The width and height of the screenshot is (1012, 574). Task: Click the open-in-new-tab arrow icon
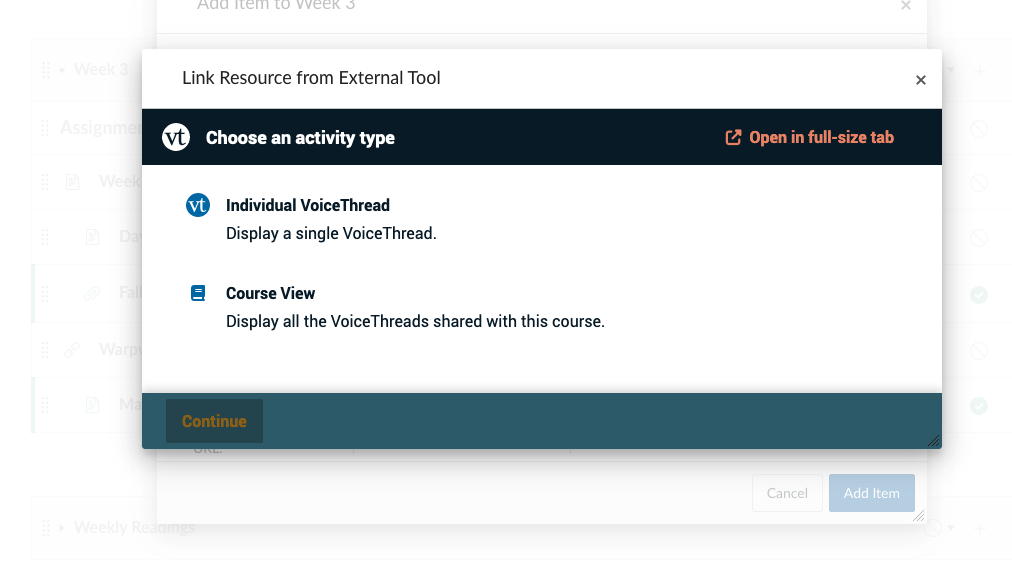pyautogui.click(x=733, y=138)
